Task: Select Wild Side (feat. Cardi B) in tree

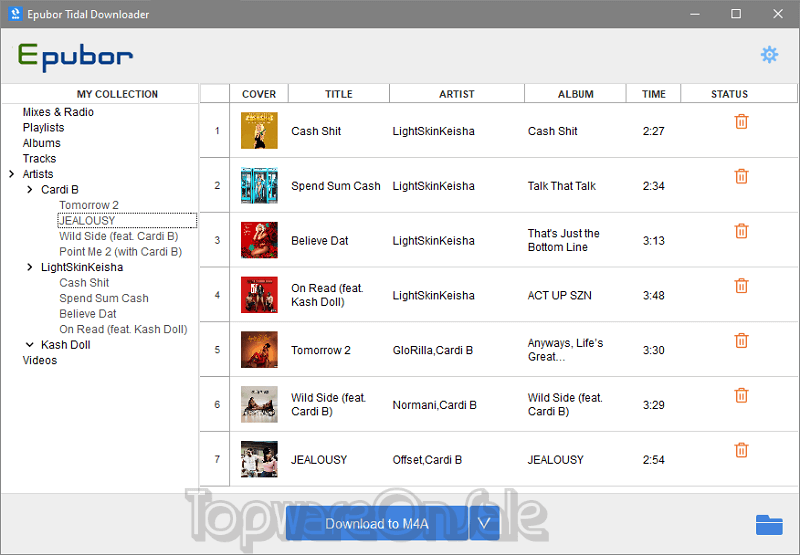Action: 118,236
